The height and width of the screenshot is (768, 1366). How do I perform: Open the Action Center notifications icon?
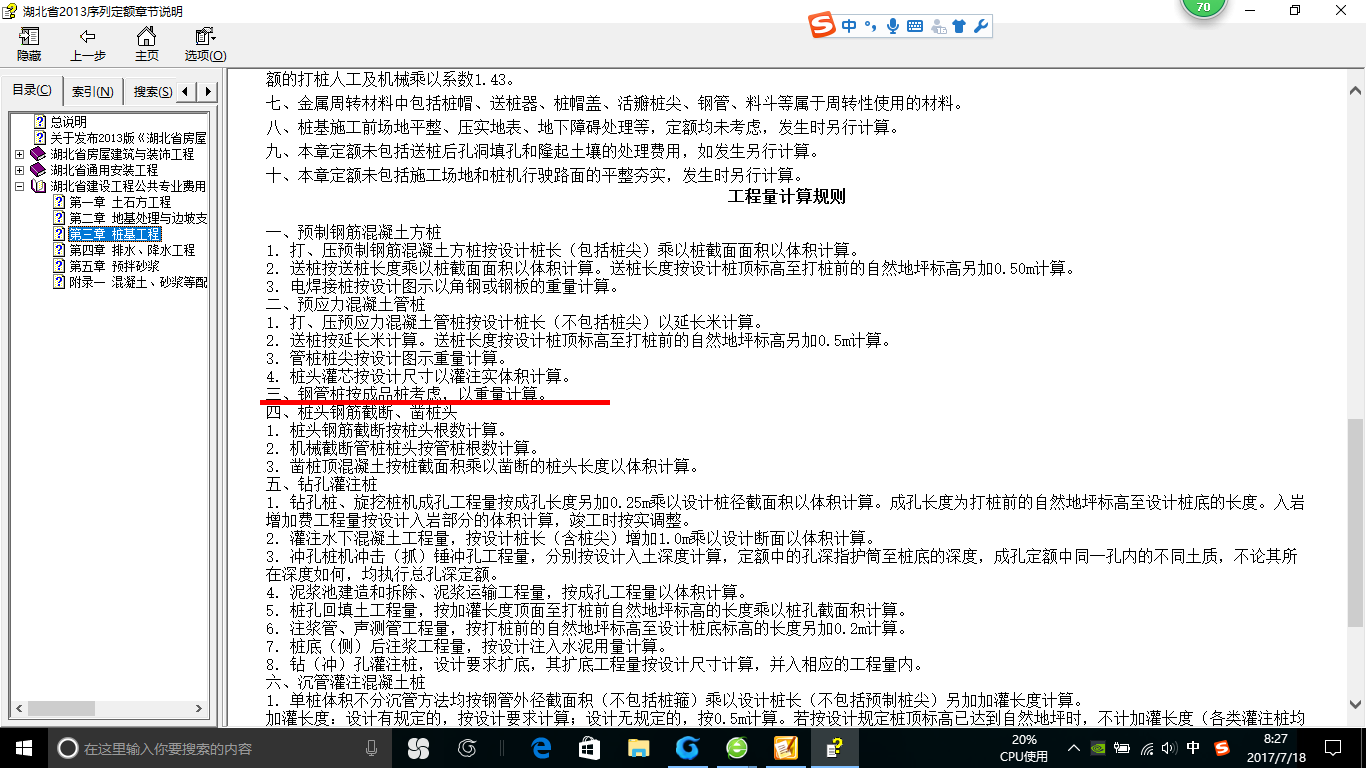pos(1331,748)
